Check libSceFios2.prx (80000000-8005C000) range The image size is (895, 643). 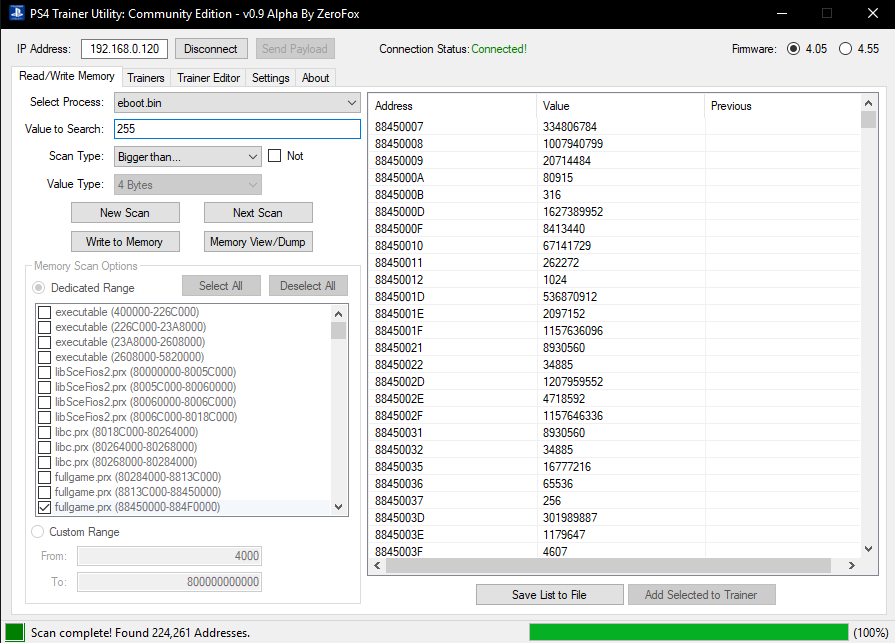(x=45, y=373)
